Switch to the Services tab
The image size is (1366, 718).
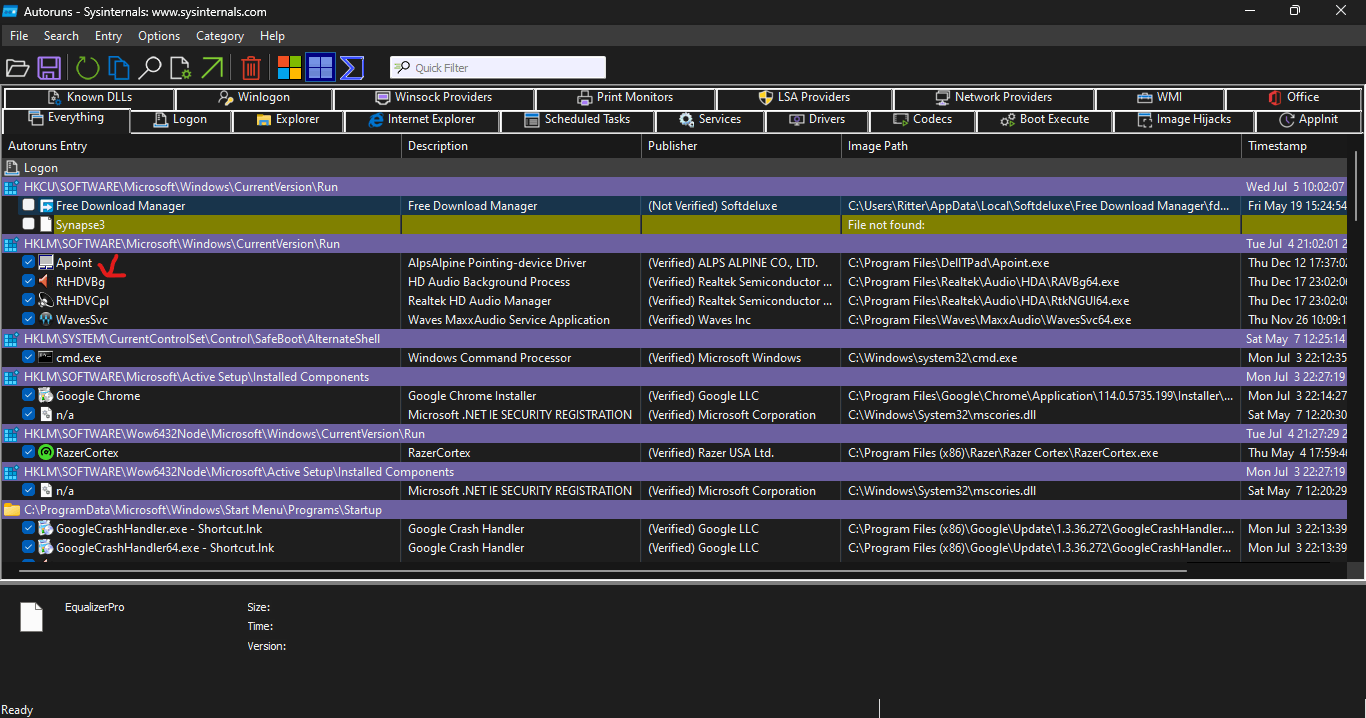coord(711,119)
